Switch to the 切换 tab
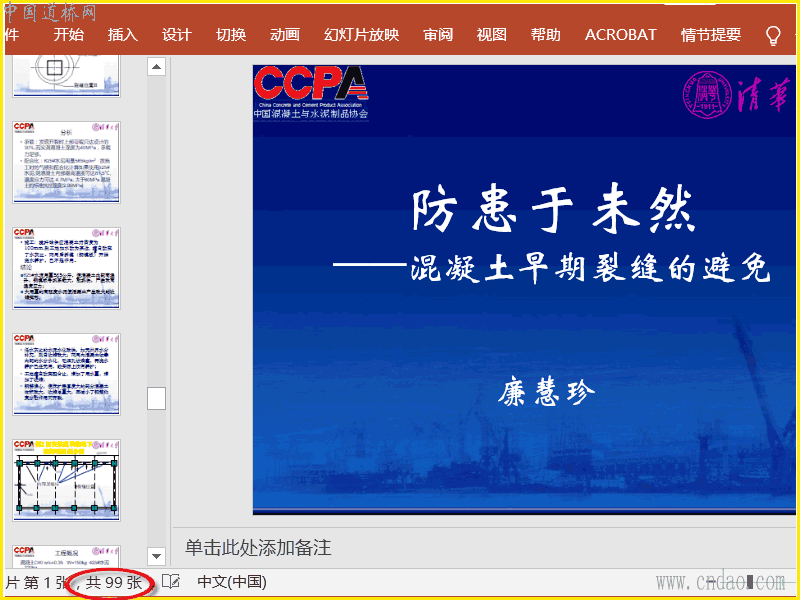Image resolution: width=800 pixels, height=600 pixels. [231, 35]
